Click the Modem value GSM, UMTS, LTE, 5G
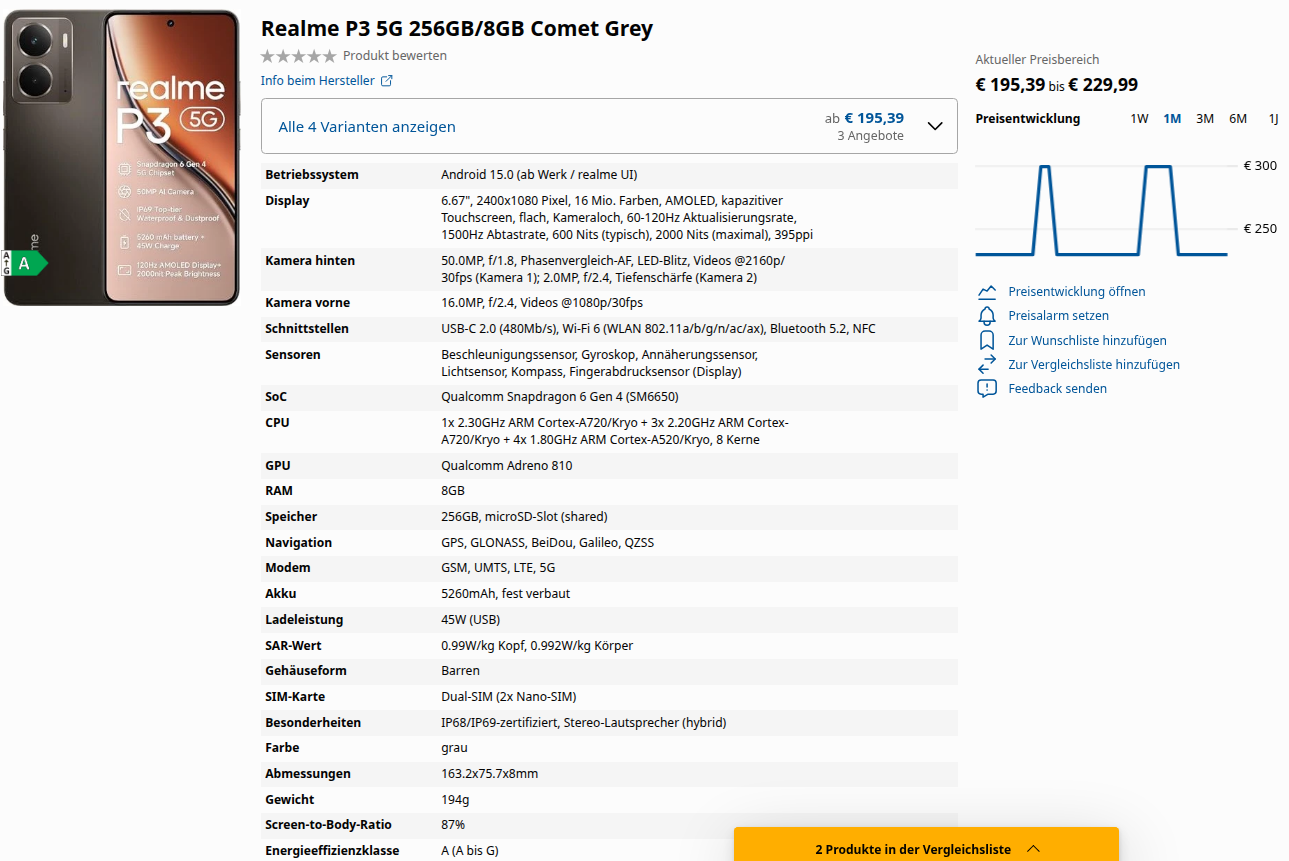1289x861 pixels. pos(498,568)
